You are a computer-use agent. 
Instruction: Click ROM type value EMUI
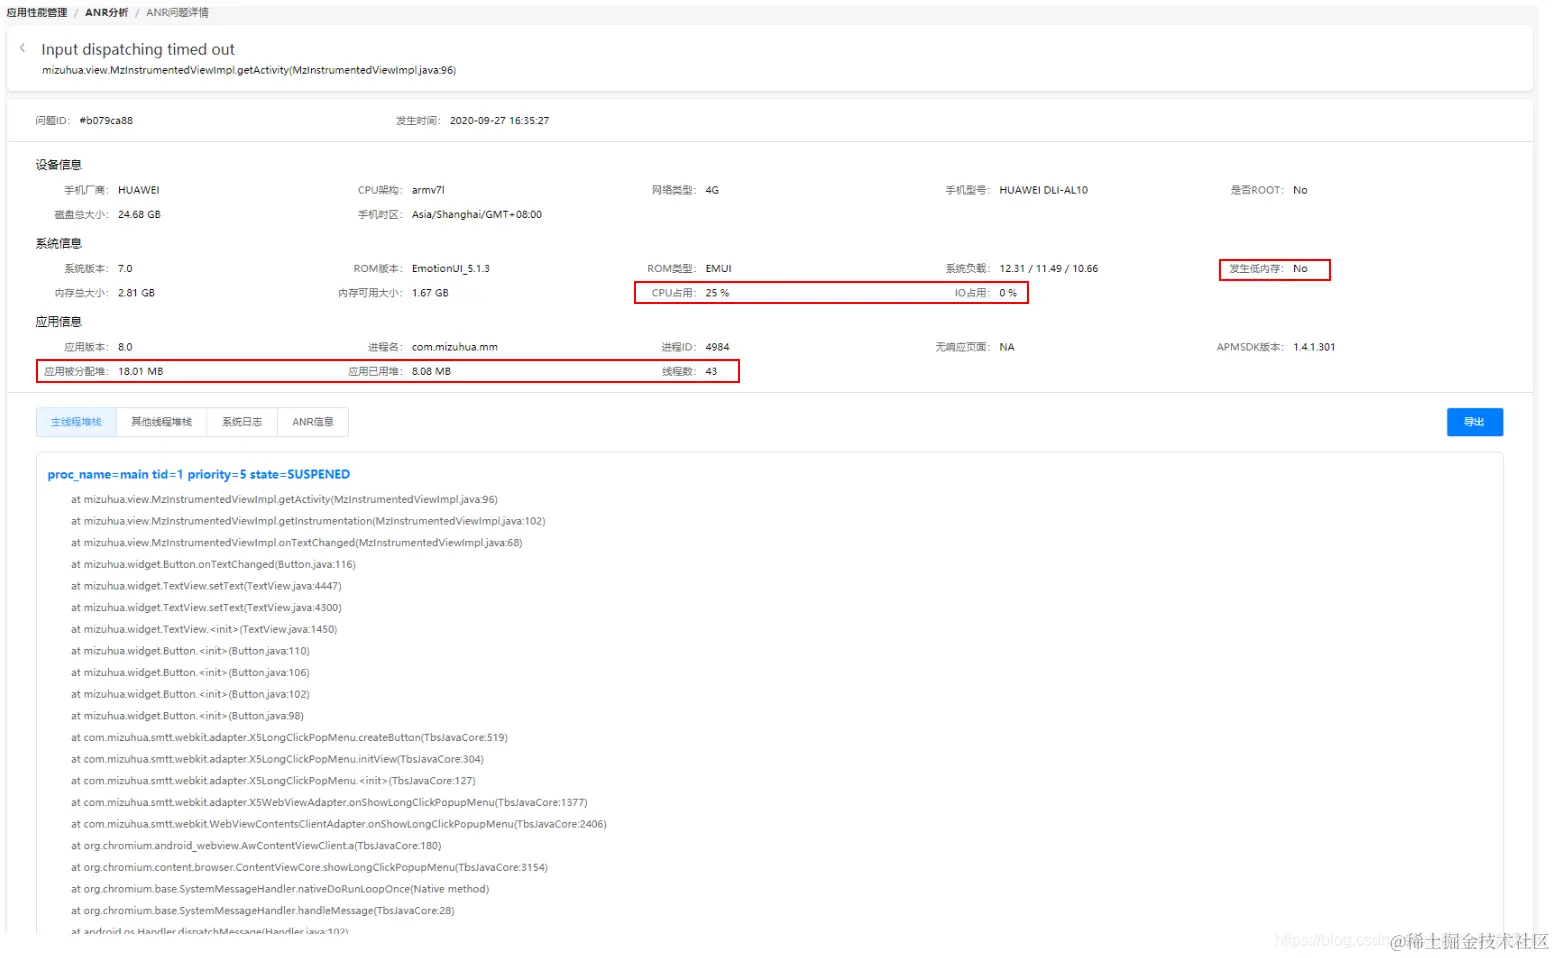click(718, 269)
